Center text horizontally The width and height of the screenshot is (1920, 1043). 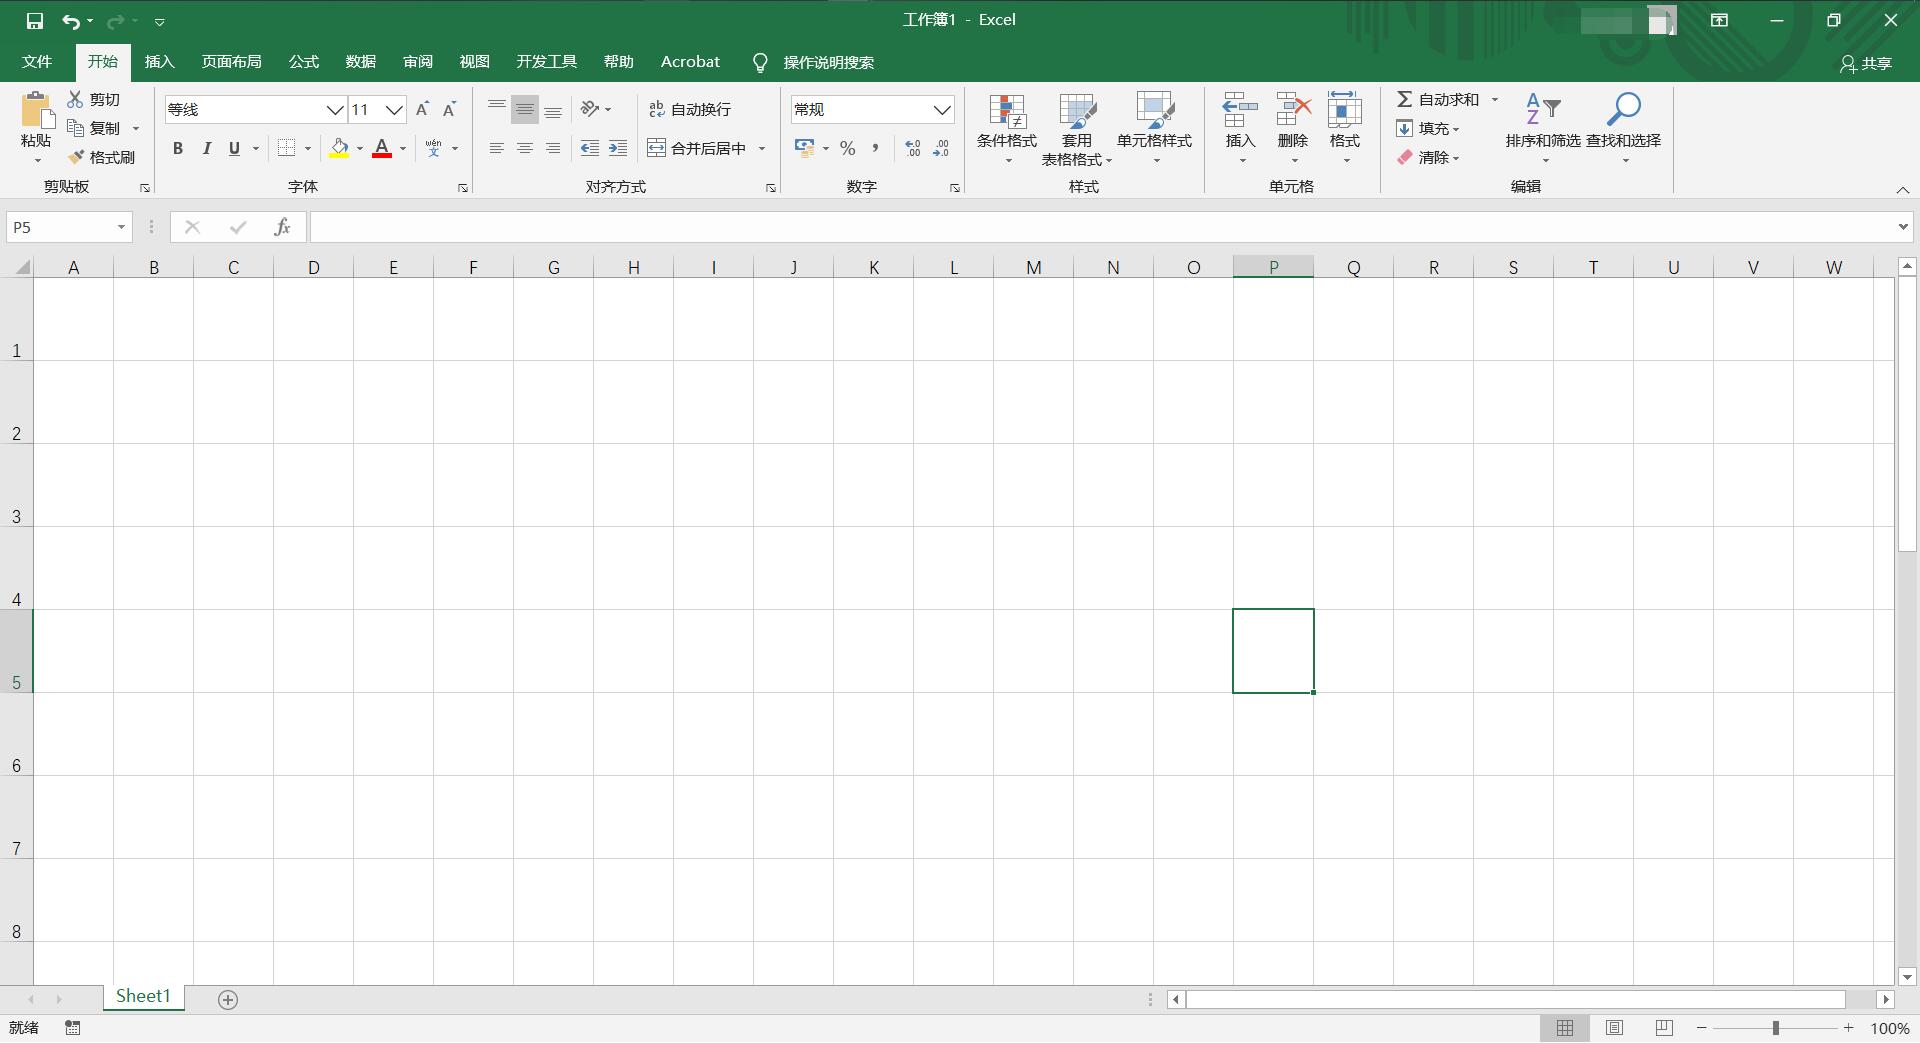click(x=525, y=148)
